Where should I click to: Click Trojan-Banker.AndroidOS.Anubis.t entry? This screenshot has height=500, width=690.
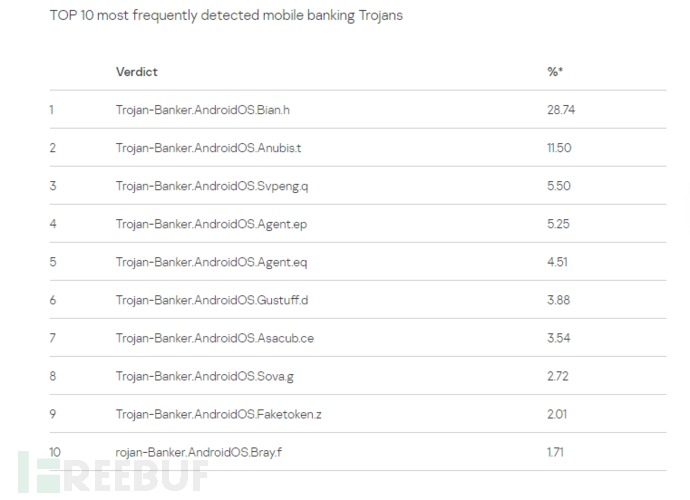pos(208,148)
